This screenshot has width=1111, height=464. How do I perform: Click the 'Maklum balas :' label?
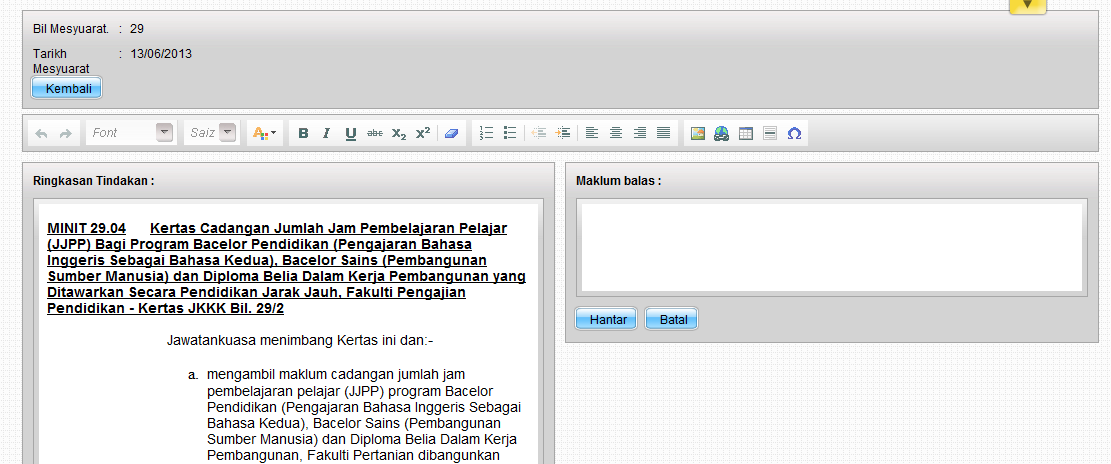pos(619,181)
